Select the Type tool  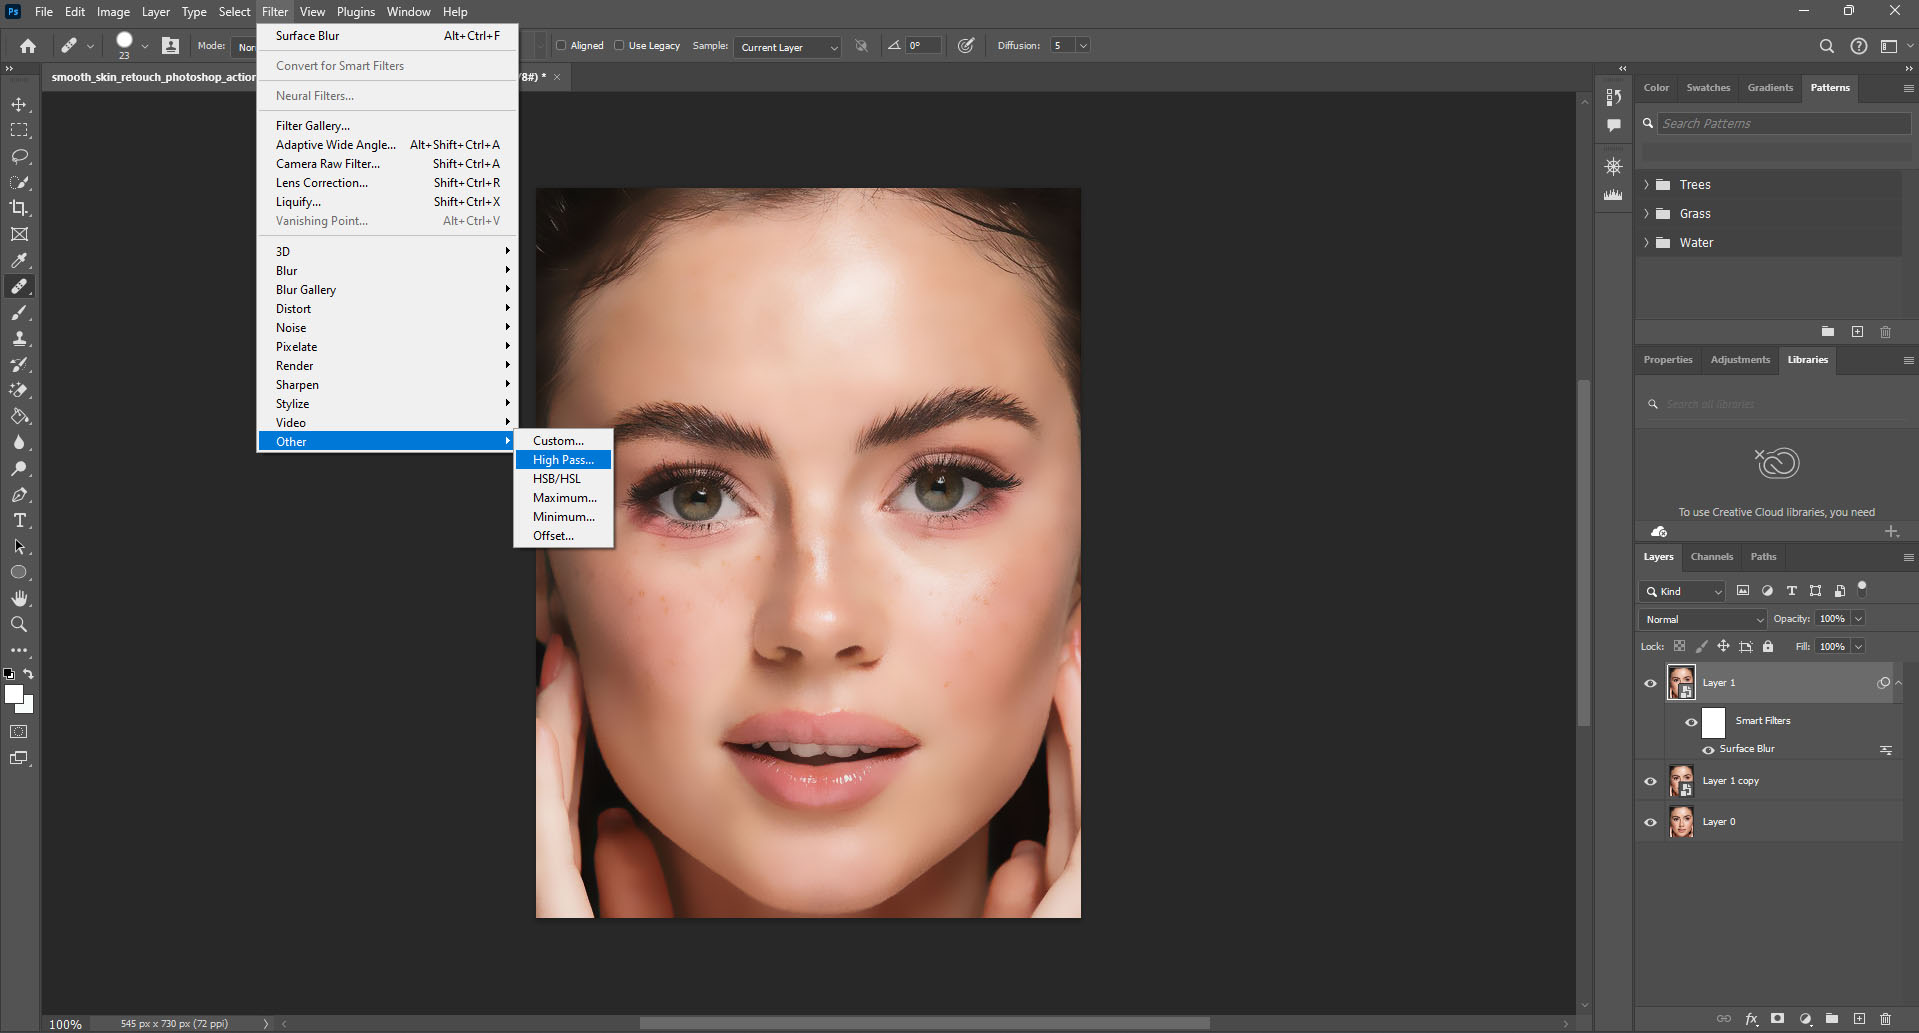[x=19, y=520]
